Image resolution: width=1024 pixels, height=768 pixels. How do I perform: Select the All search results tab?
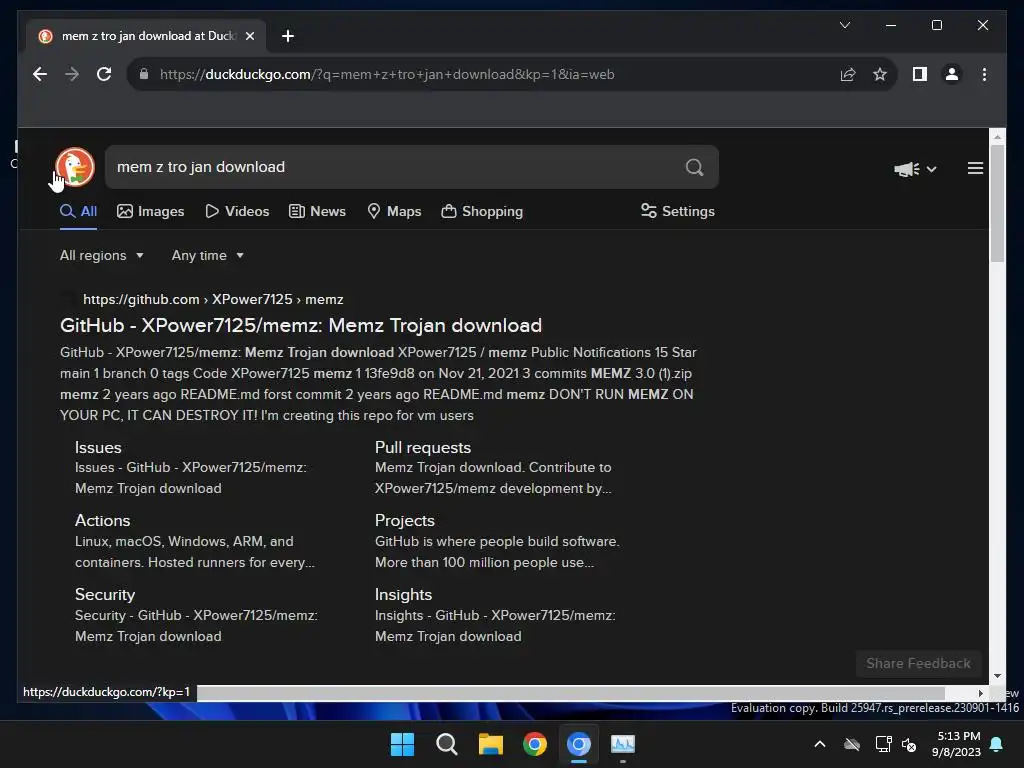(x=78, y=212)
